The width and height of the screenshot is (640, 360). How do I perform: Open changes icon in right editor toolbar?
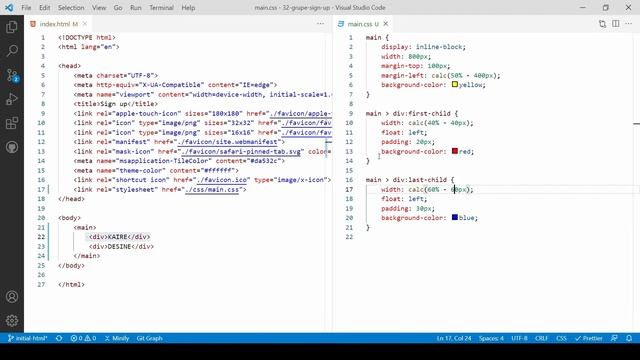coord(602,24)
